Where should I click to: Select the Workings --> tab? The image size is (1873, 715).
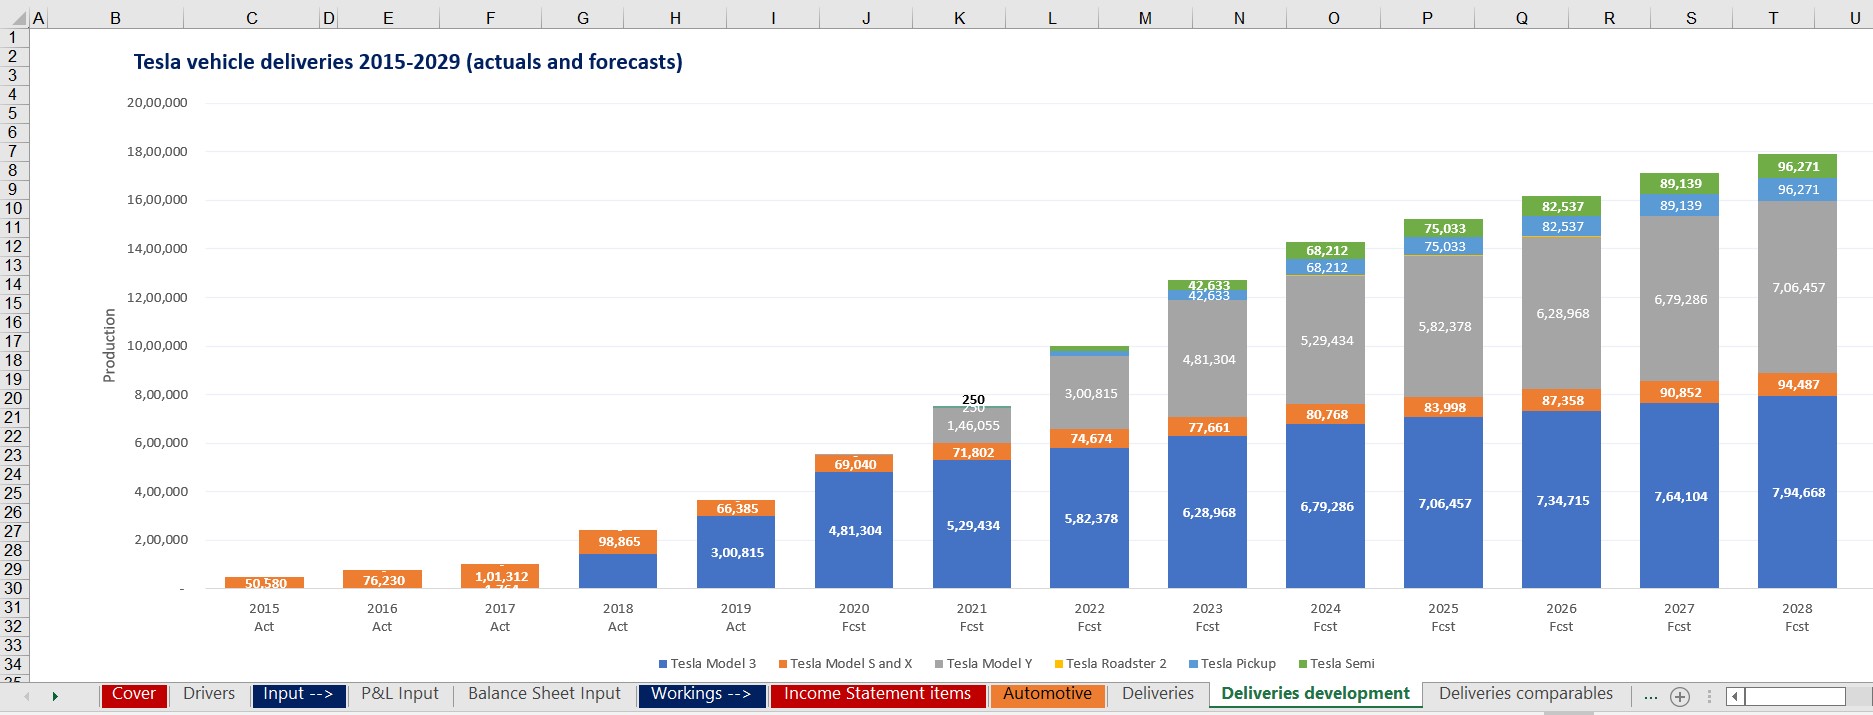coord(701,695)
